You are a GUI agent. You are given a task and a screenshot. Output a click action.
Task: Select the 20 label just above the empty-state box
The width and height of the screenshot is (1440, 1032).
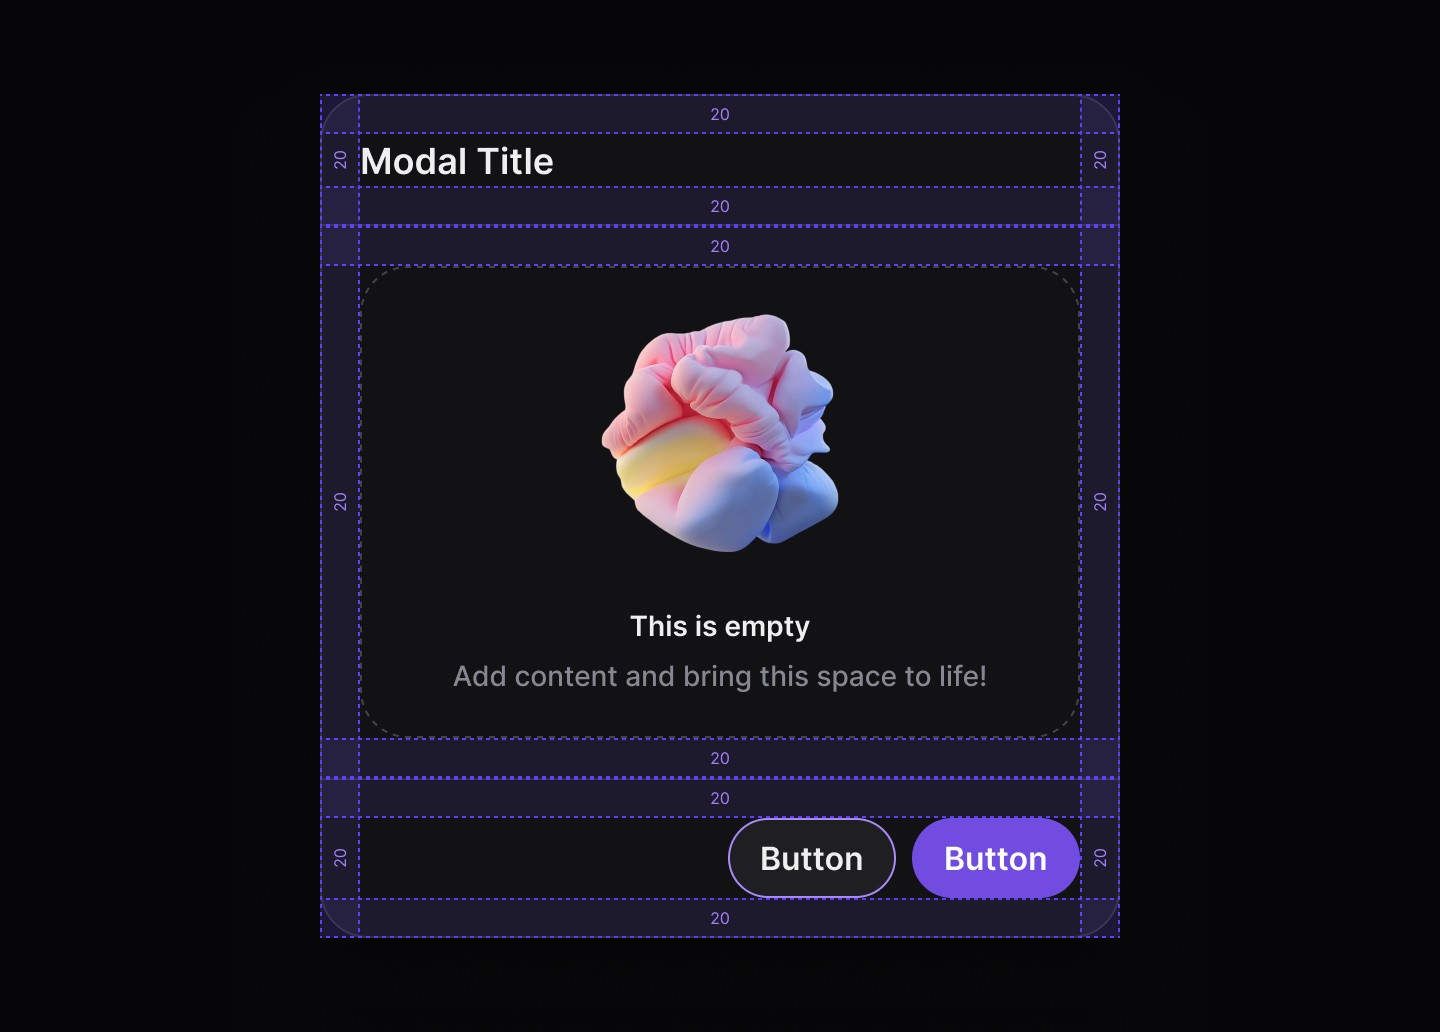pyautogui.click(x=720, y=246)
